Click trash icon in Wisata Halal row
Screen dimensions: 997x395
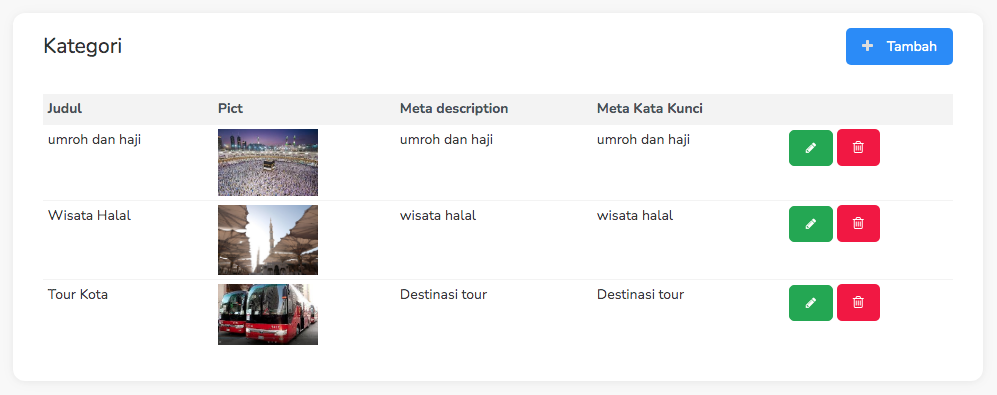coord(858,223)
